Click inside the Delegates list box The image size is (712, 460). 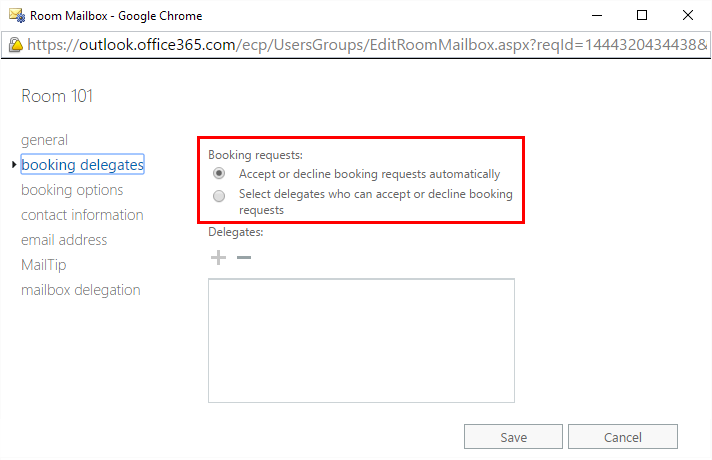click(361, 340)
